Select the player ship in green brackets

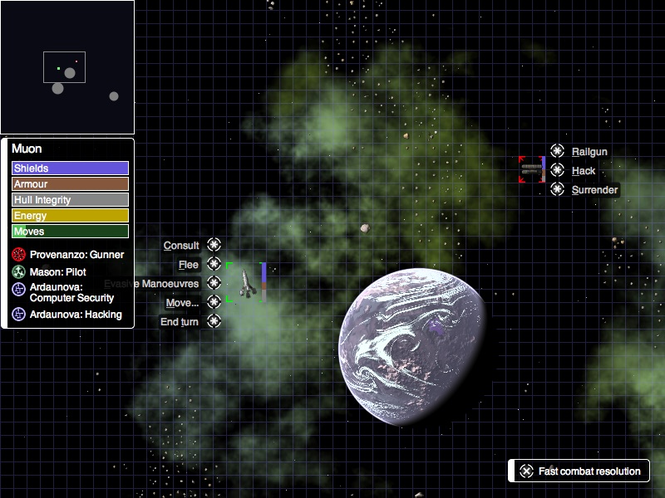point(250,283)
